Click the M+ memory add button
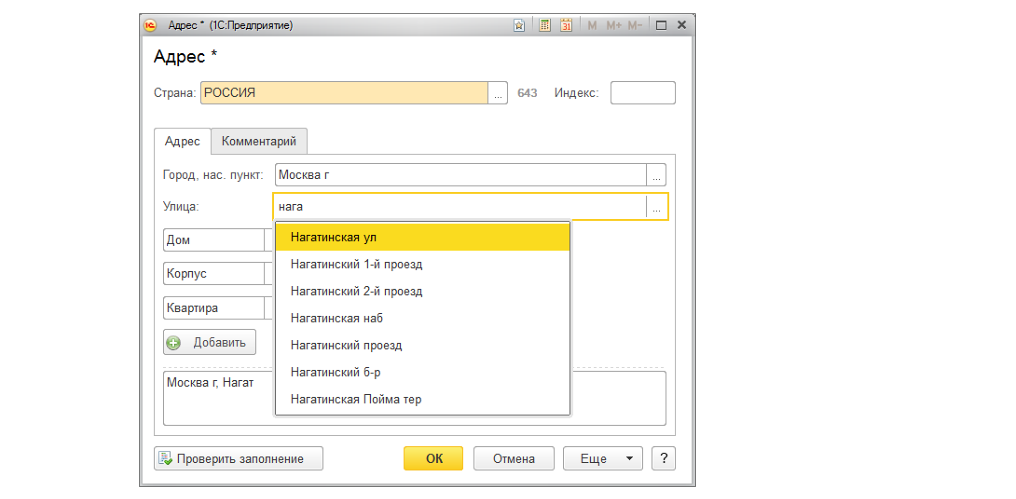This screenshot has width=1016, height=499. tap(613, 26)
